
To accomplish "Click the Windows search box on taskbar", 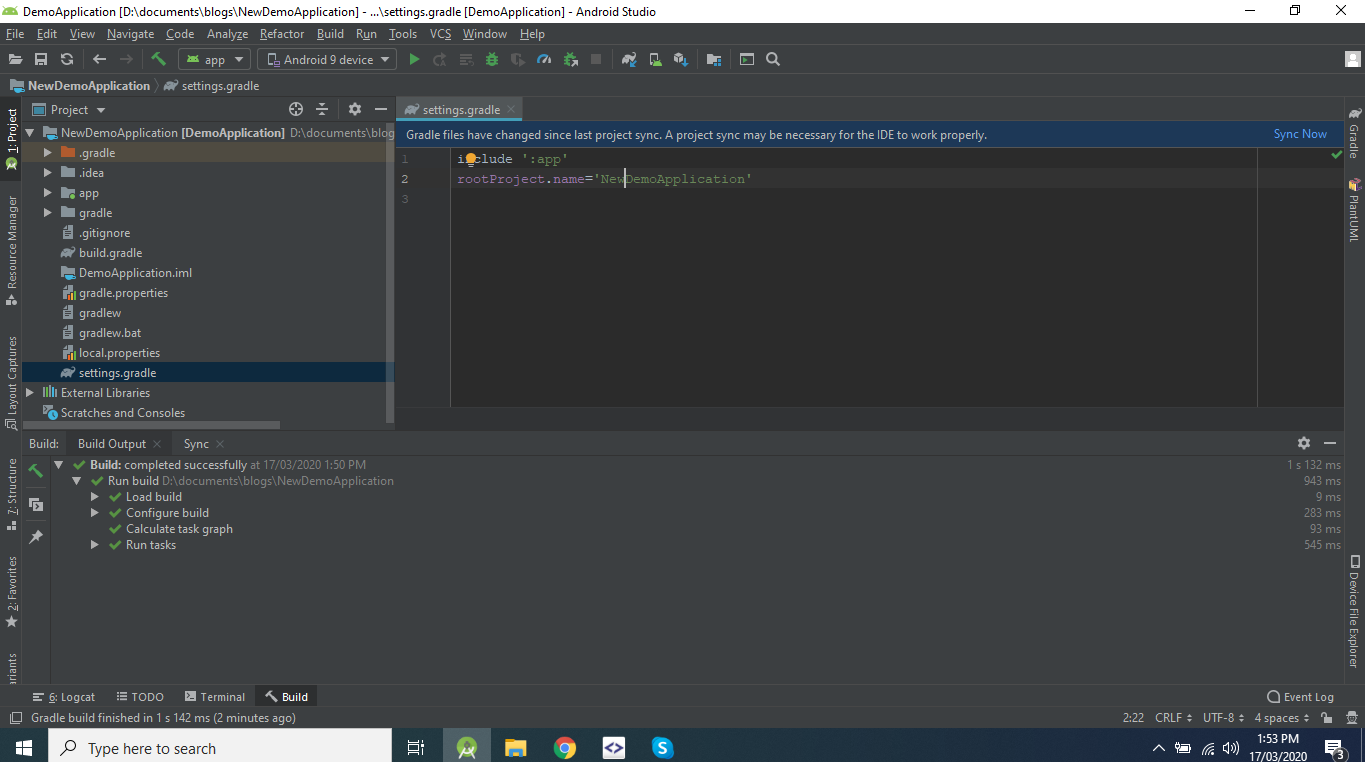I will click(x=219, y=748).
